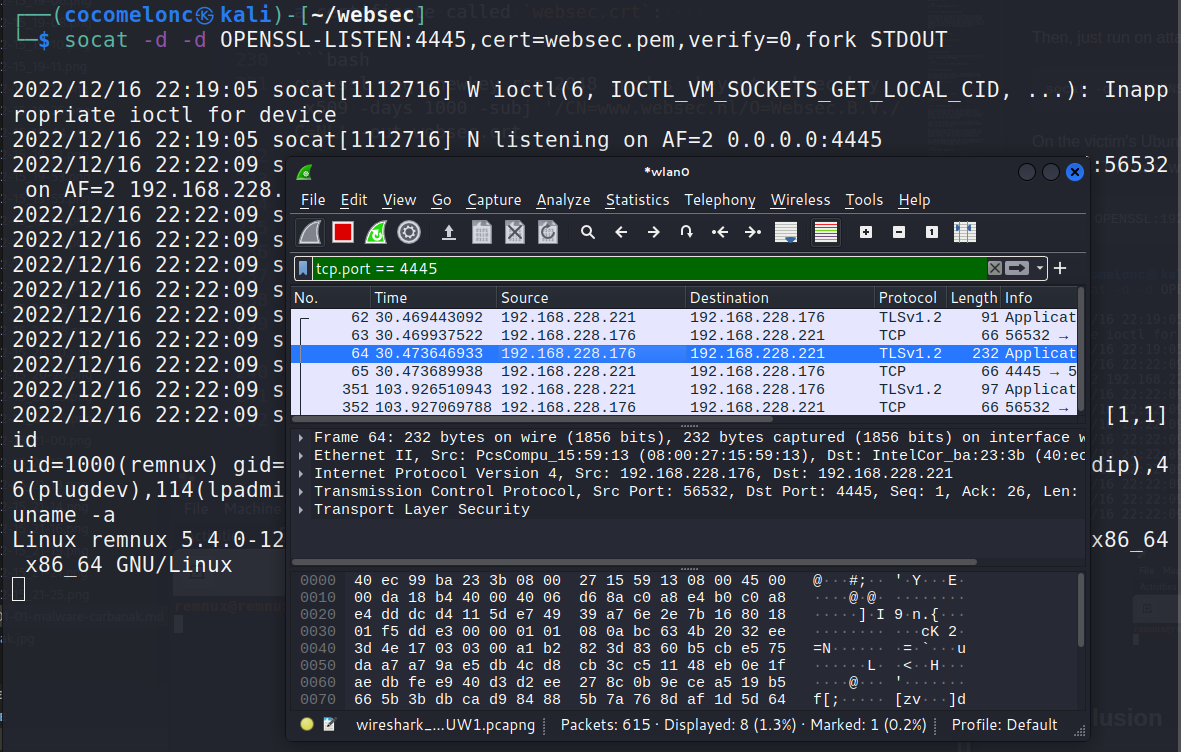Screen dimensions: 1181x752
Task: Open the Telephony menu
Action: (x=720, y=200)
